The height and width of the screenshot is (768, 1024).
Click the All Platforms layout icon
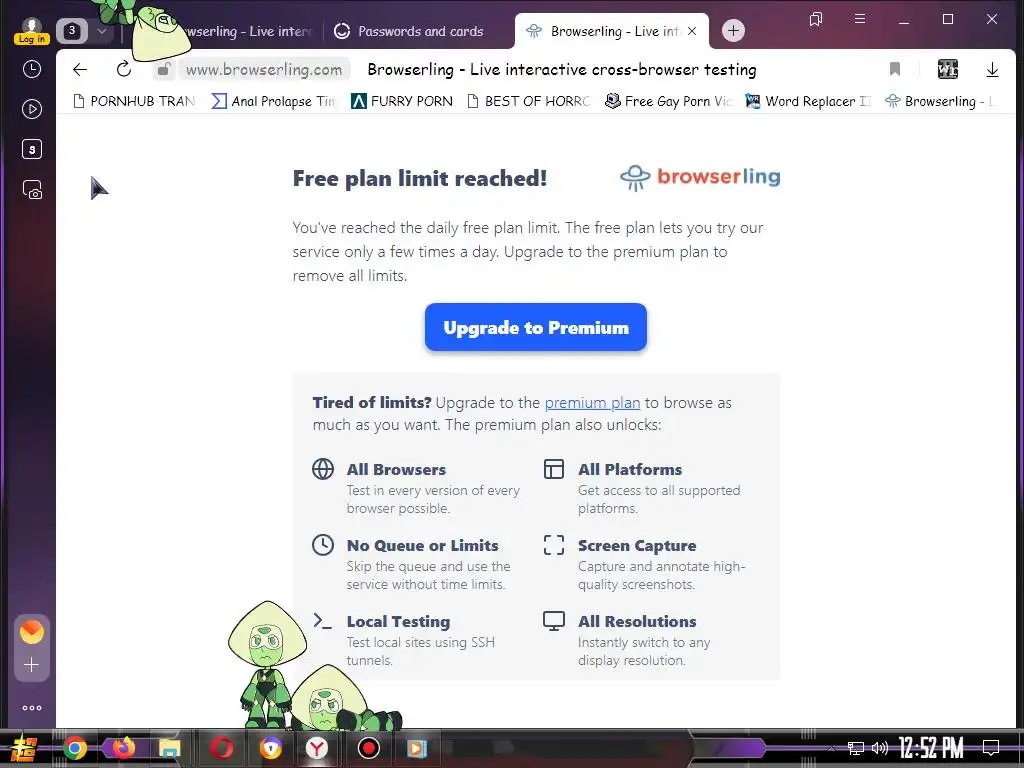554,469
